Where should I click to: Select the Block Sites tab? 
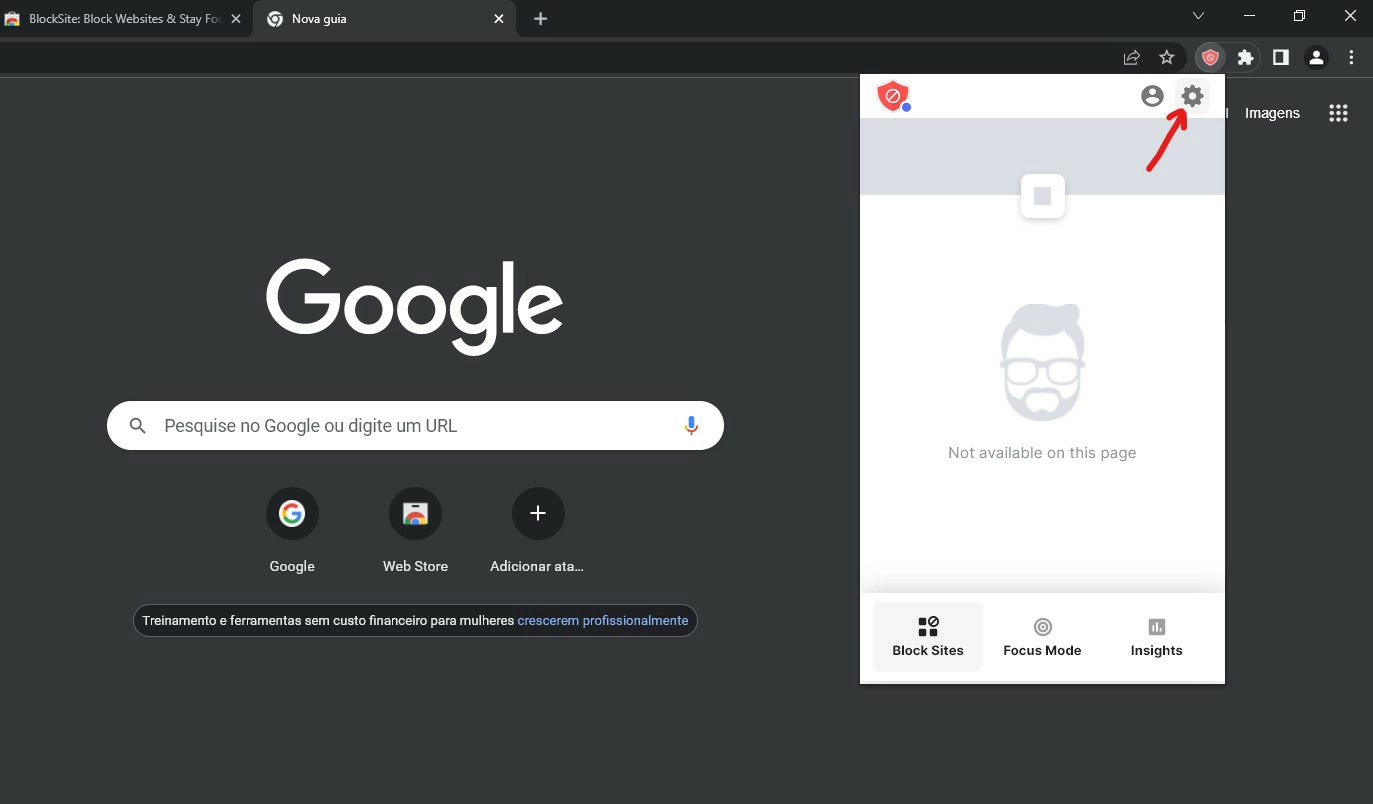coord(928,637)
